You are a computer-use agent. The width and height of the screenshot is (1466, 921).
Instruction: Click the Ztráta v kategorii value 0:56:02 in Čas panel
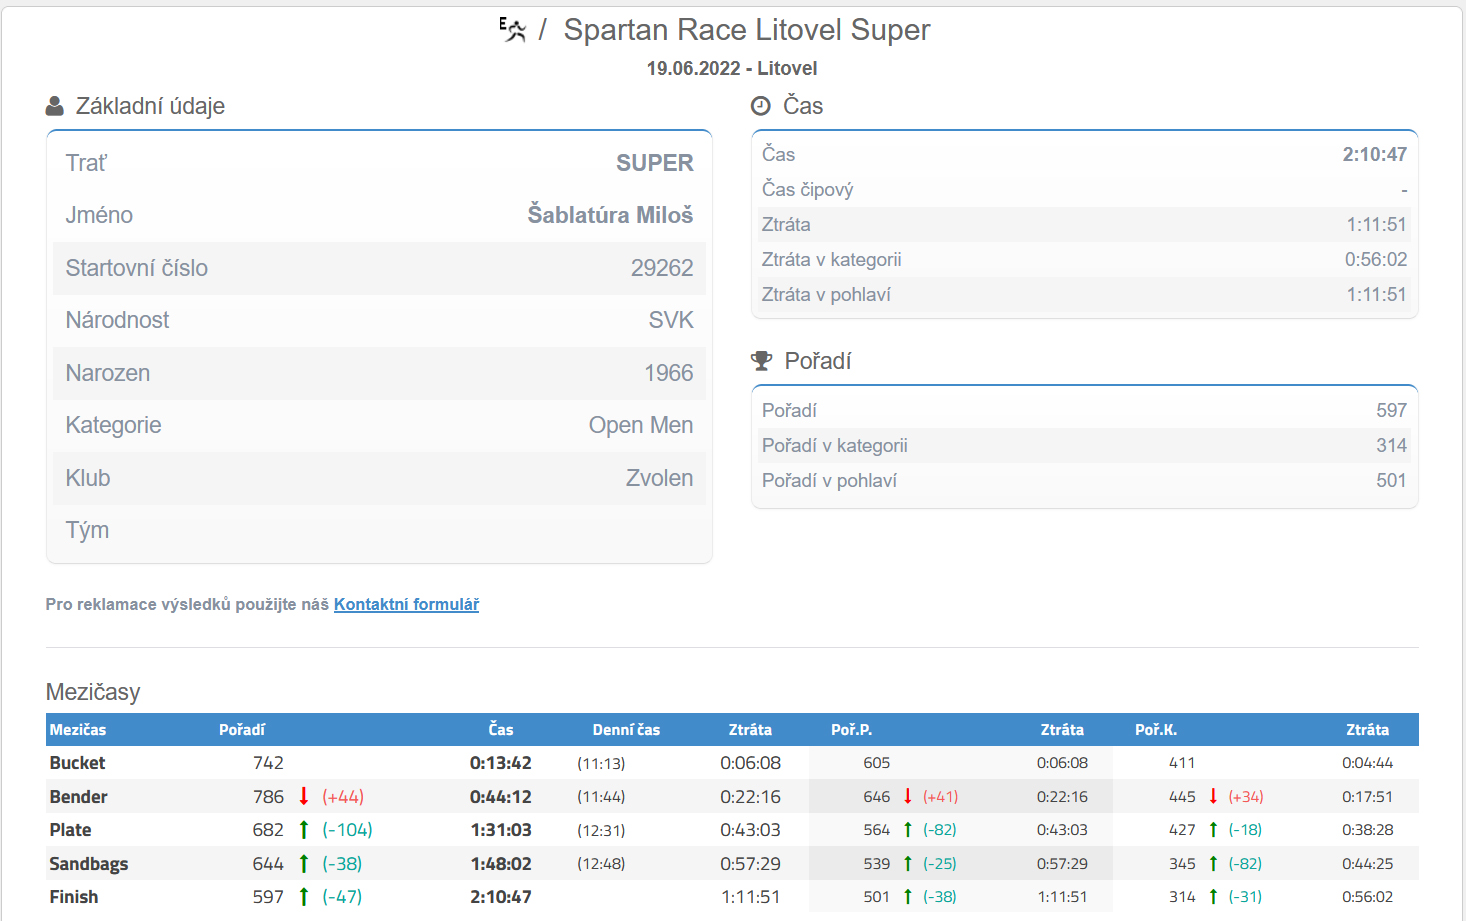(x=1376, y=259)
